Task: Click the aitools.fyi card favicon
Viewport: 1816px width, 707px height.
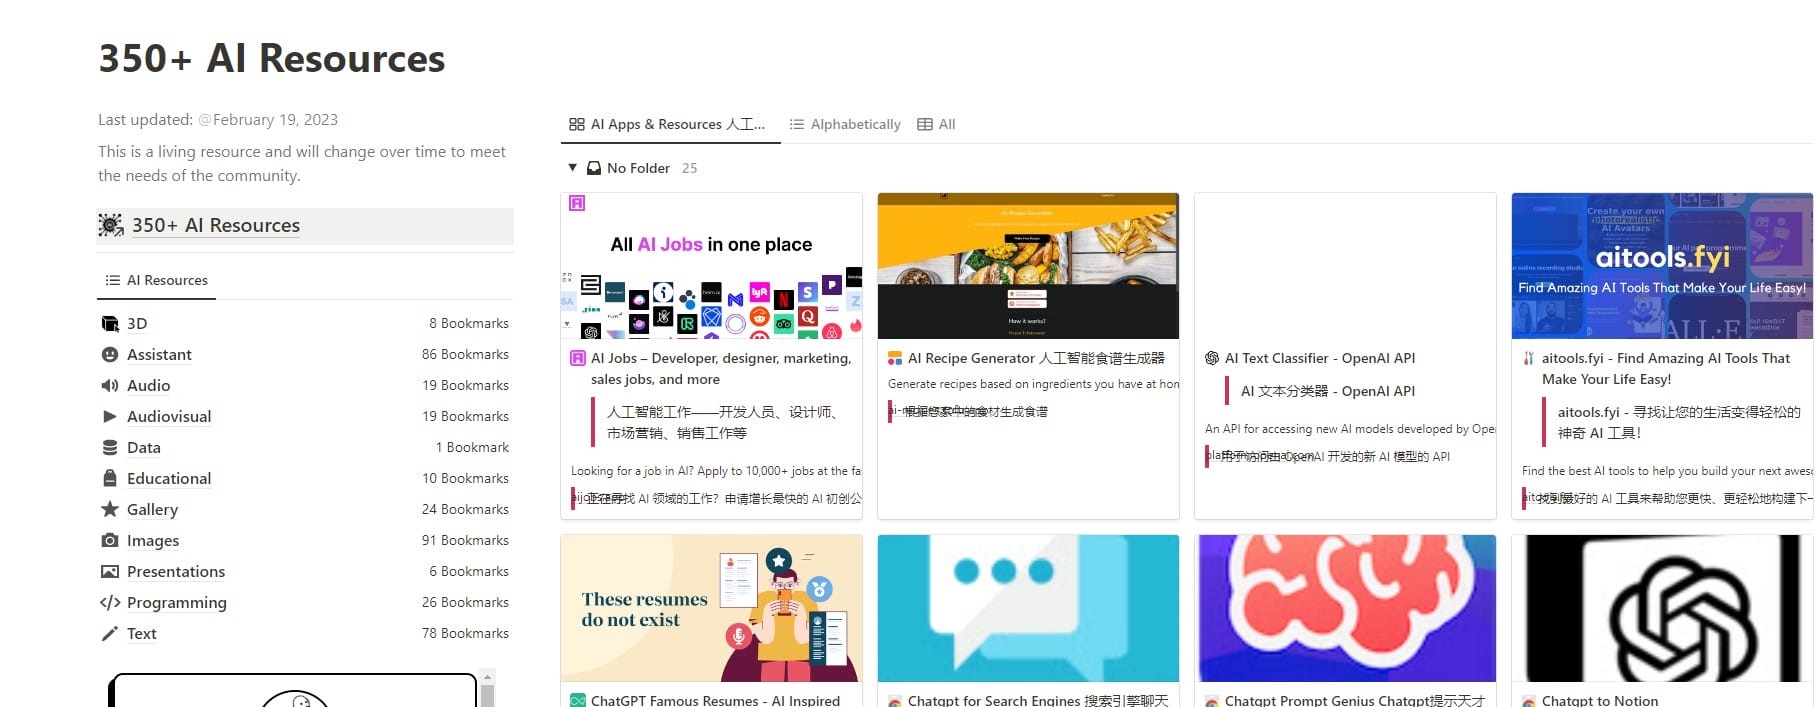Action: [x=1529, y=358]
